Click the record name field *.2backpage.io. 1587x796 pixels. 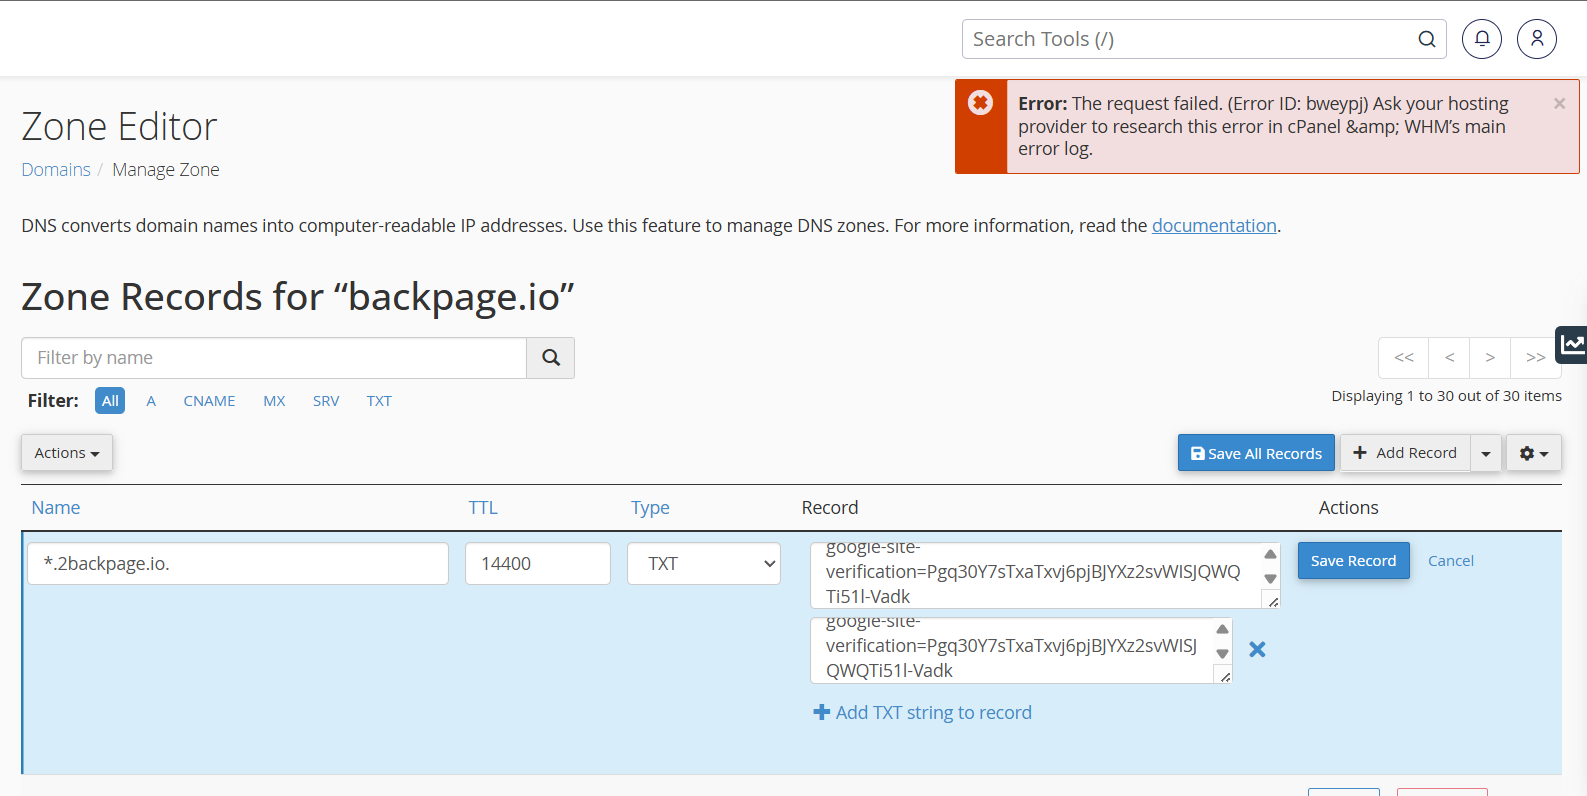[238, 564]
